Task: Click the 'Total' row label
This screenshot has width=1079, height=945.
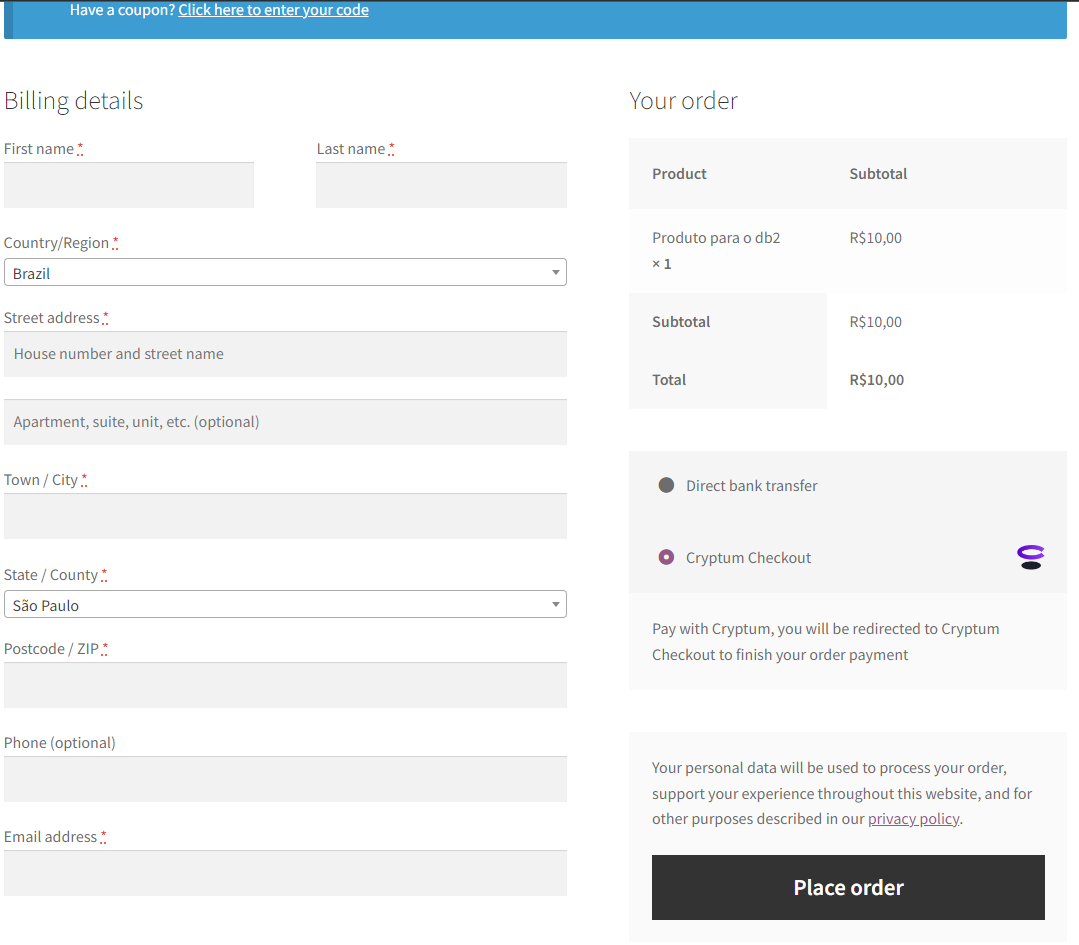Action: coord(669,380)
